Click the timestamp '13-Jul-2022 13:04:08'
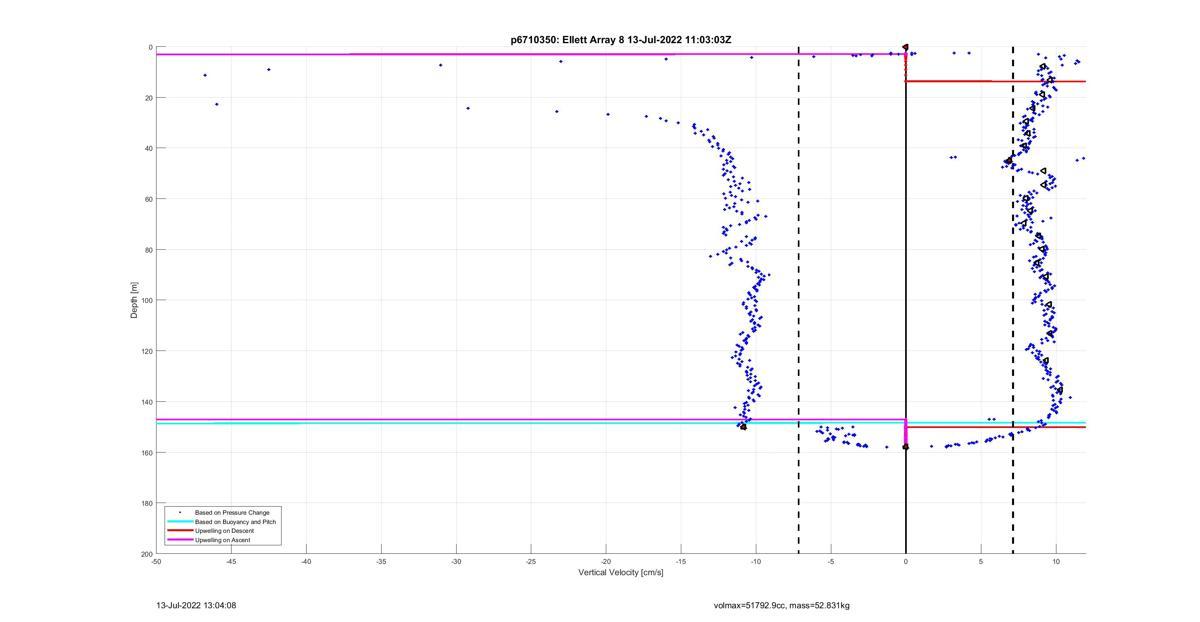This screenshot has width=1200, height=622. pos(196,605)
